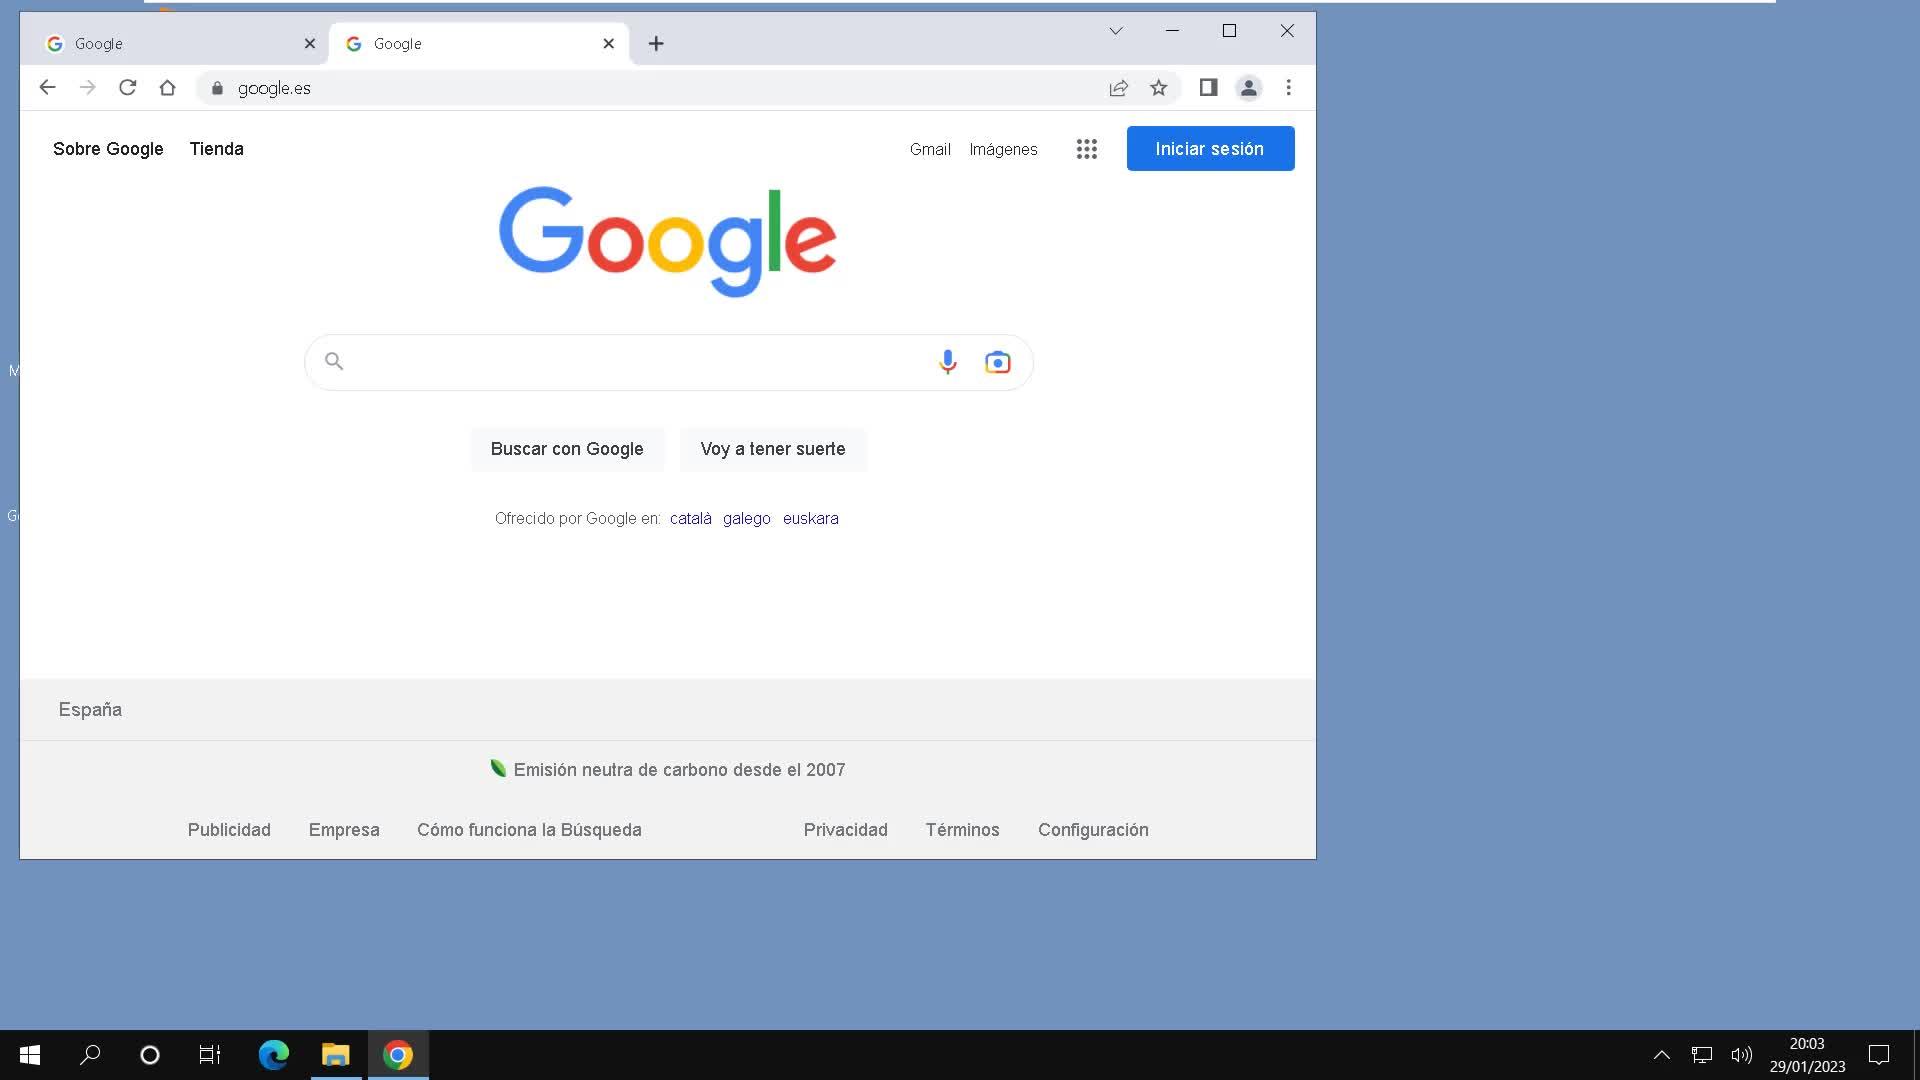Expand the tab search chevron

click(x=1115, y=31)
